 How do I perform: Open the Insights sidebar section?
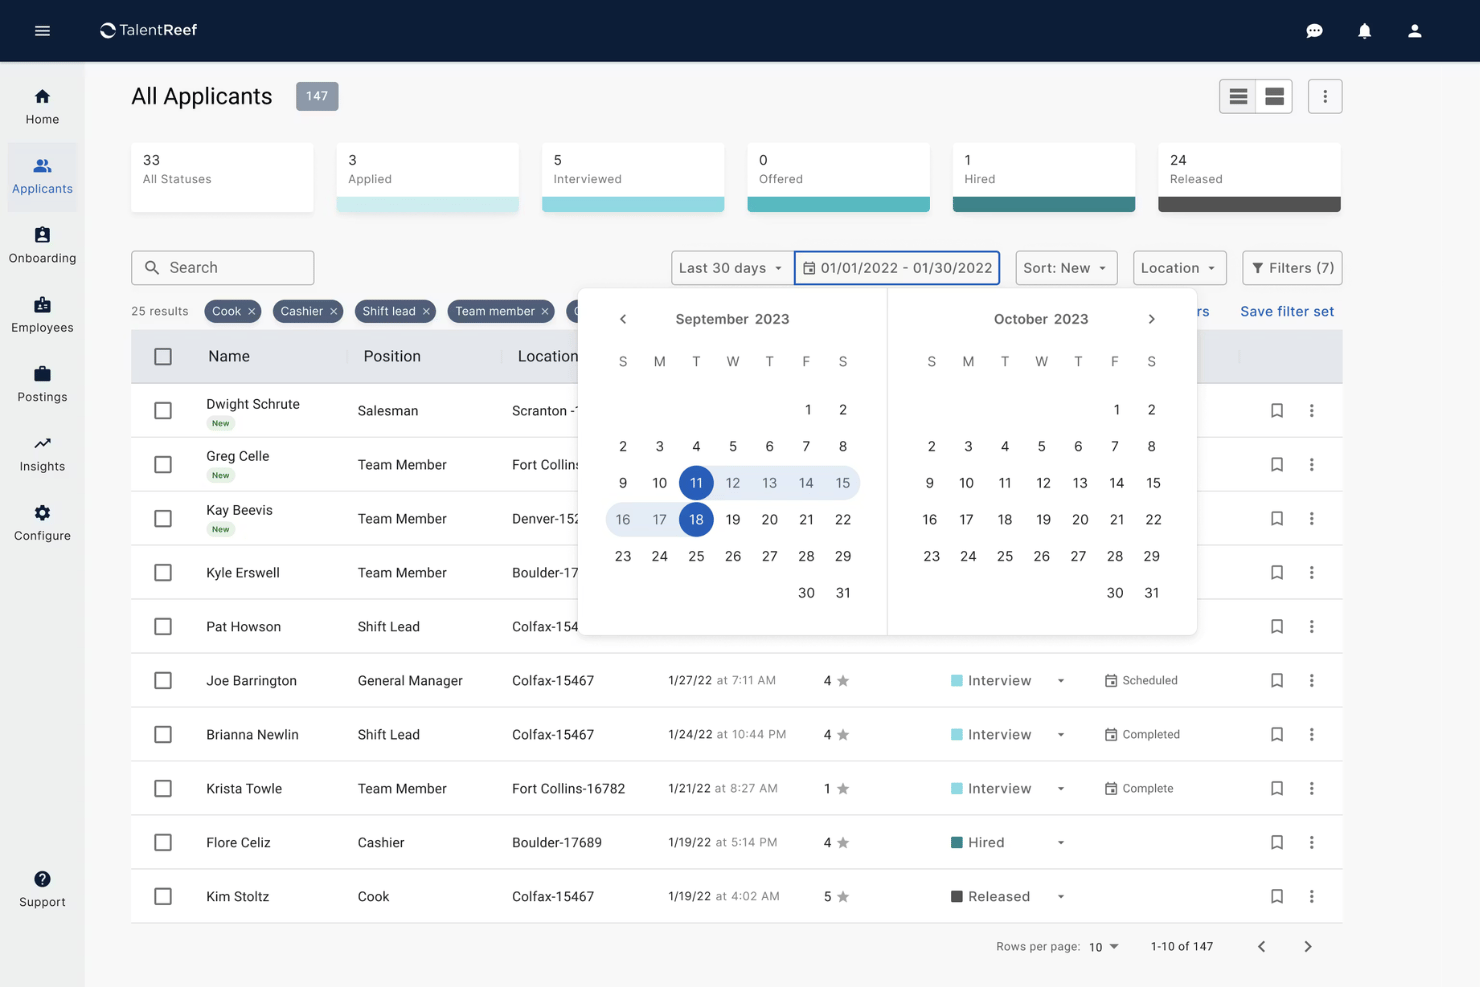[x=42, y=453]
